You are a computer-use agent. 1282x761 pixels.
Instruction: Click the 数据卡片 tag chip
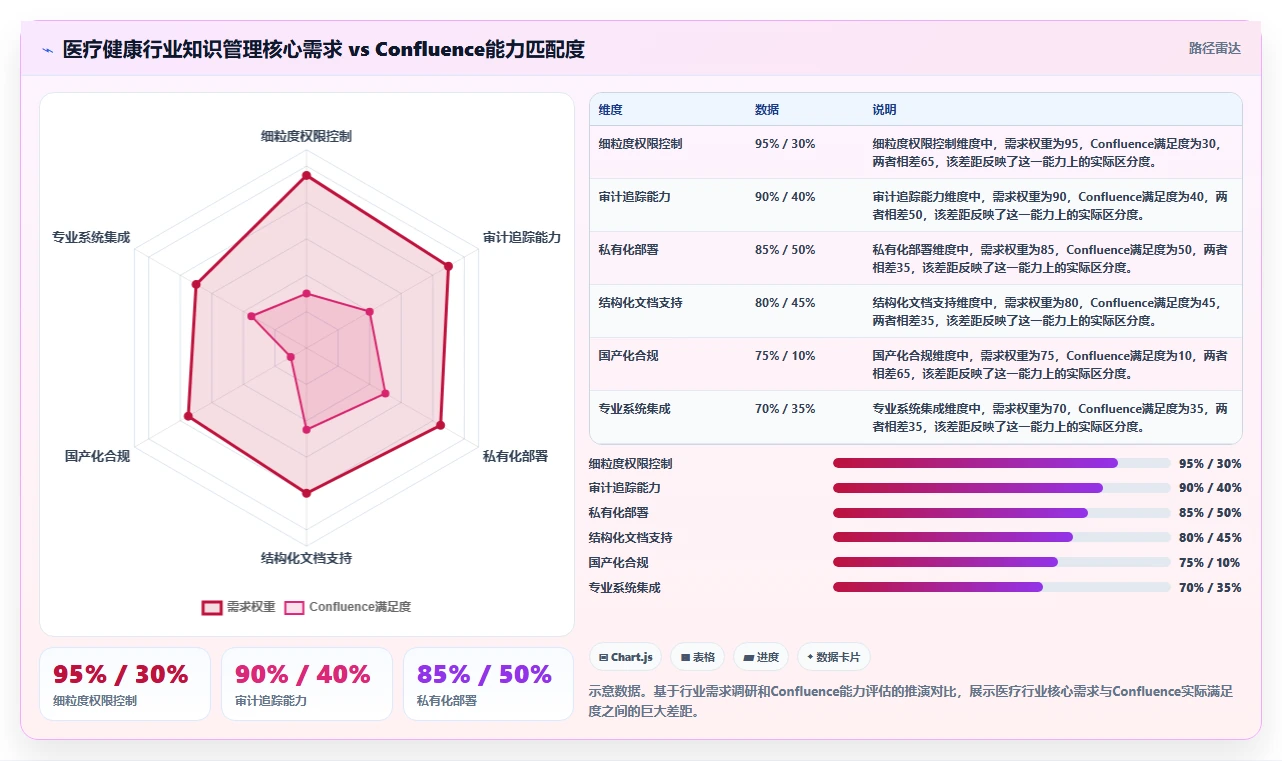[833, 657]
